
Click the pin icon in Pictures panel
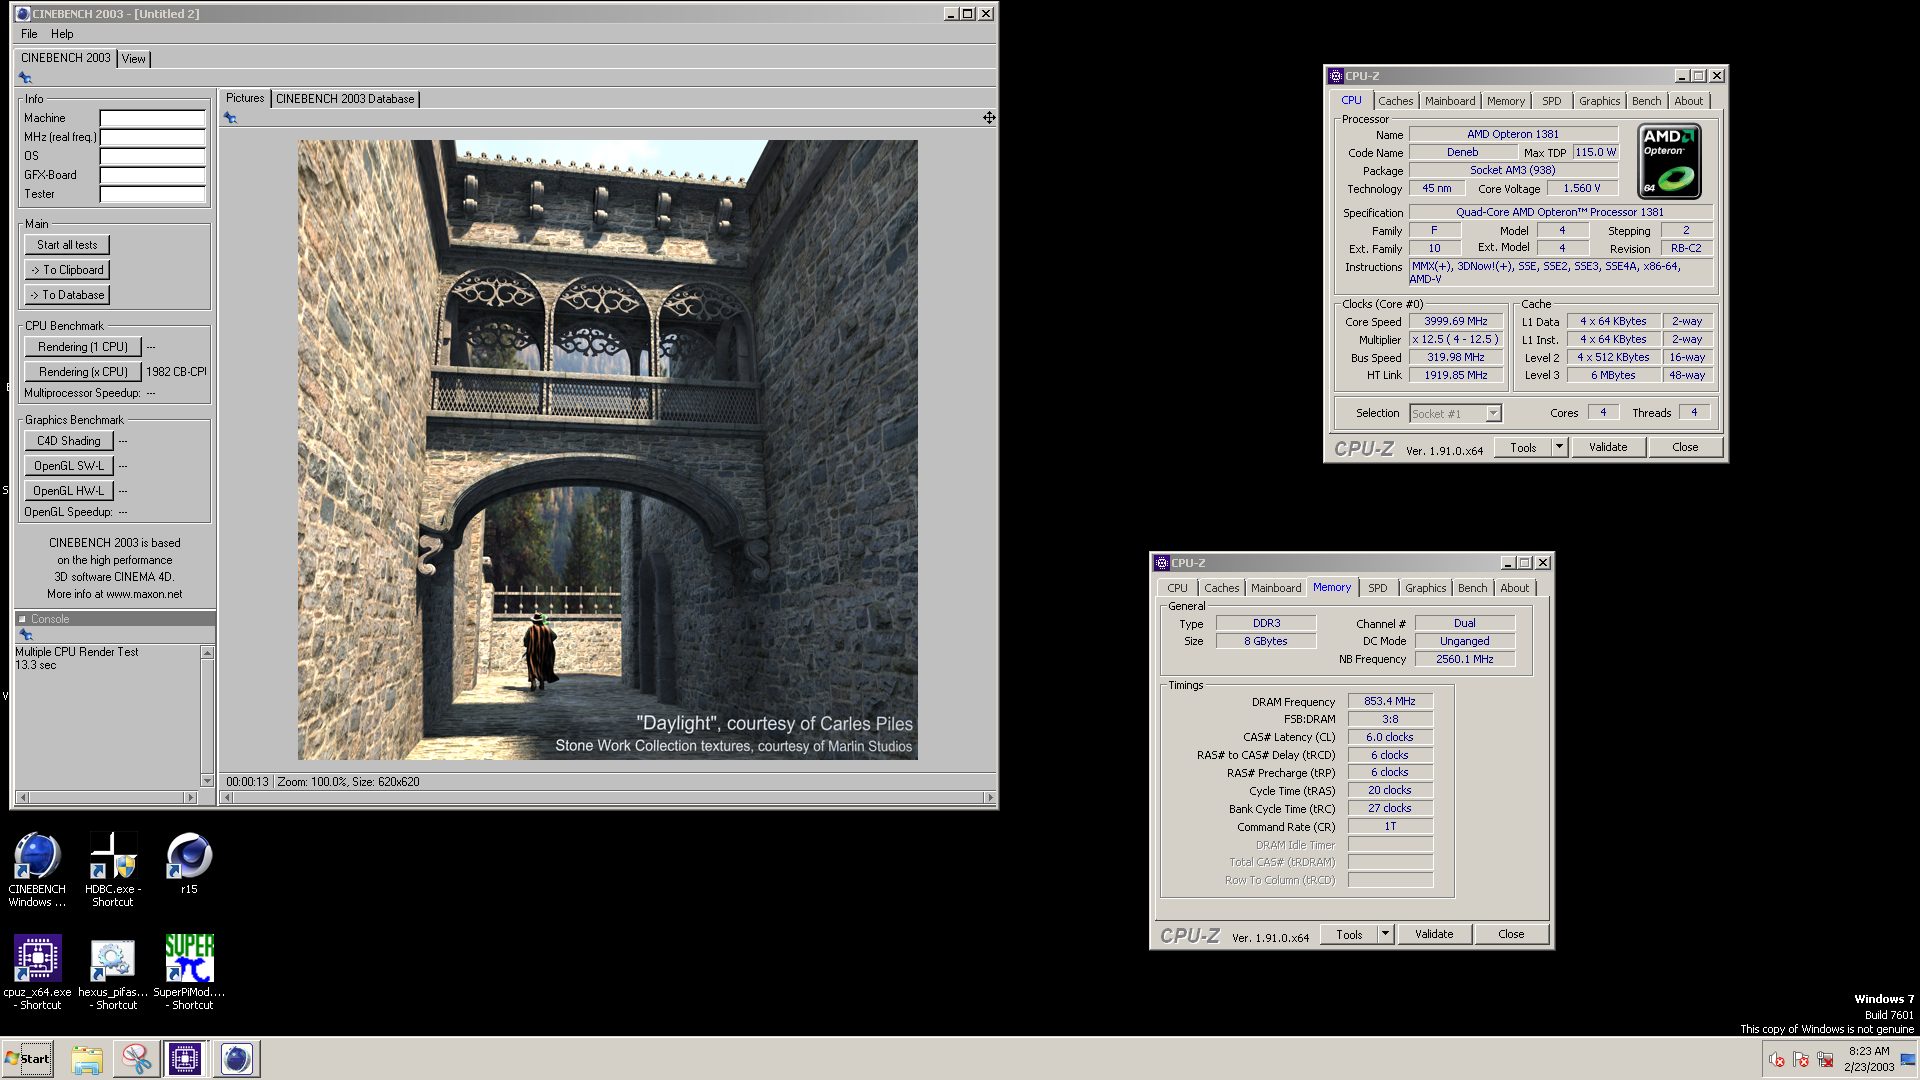[x=230, y=118]
